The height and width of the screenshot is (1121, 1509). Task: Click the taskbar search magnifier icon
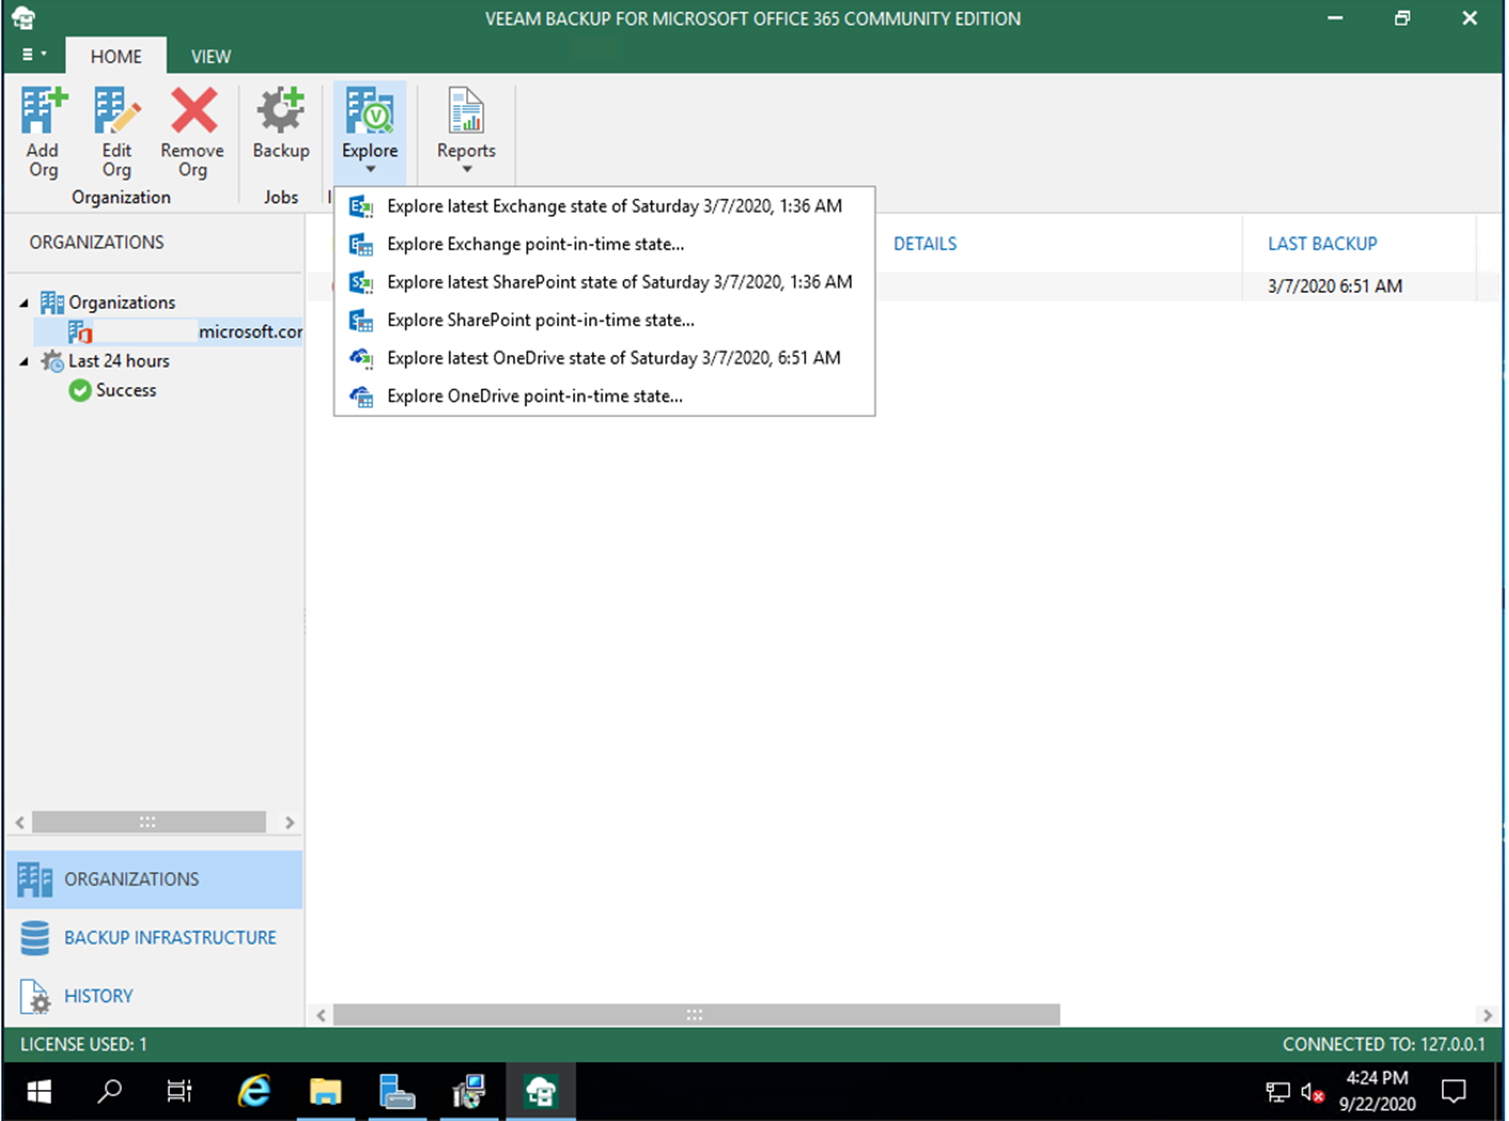tap(110, 1091)
